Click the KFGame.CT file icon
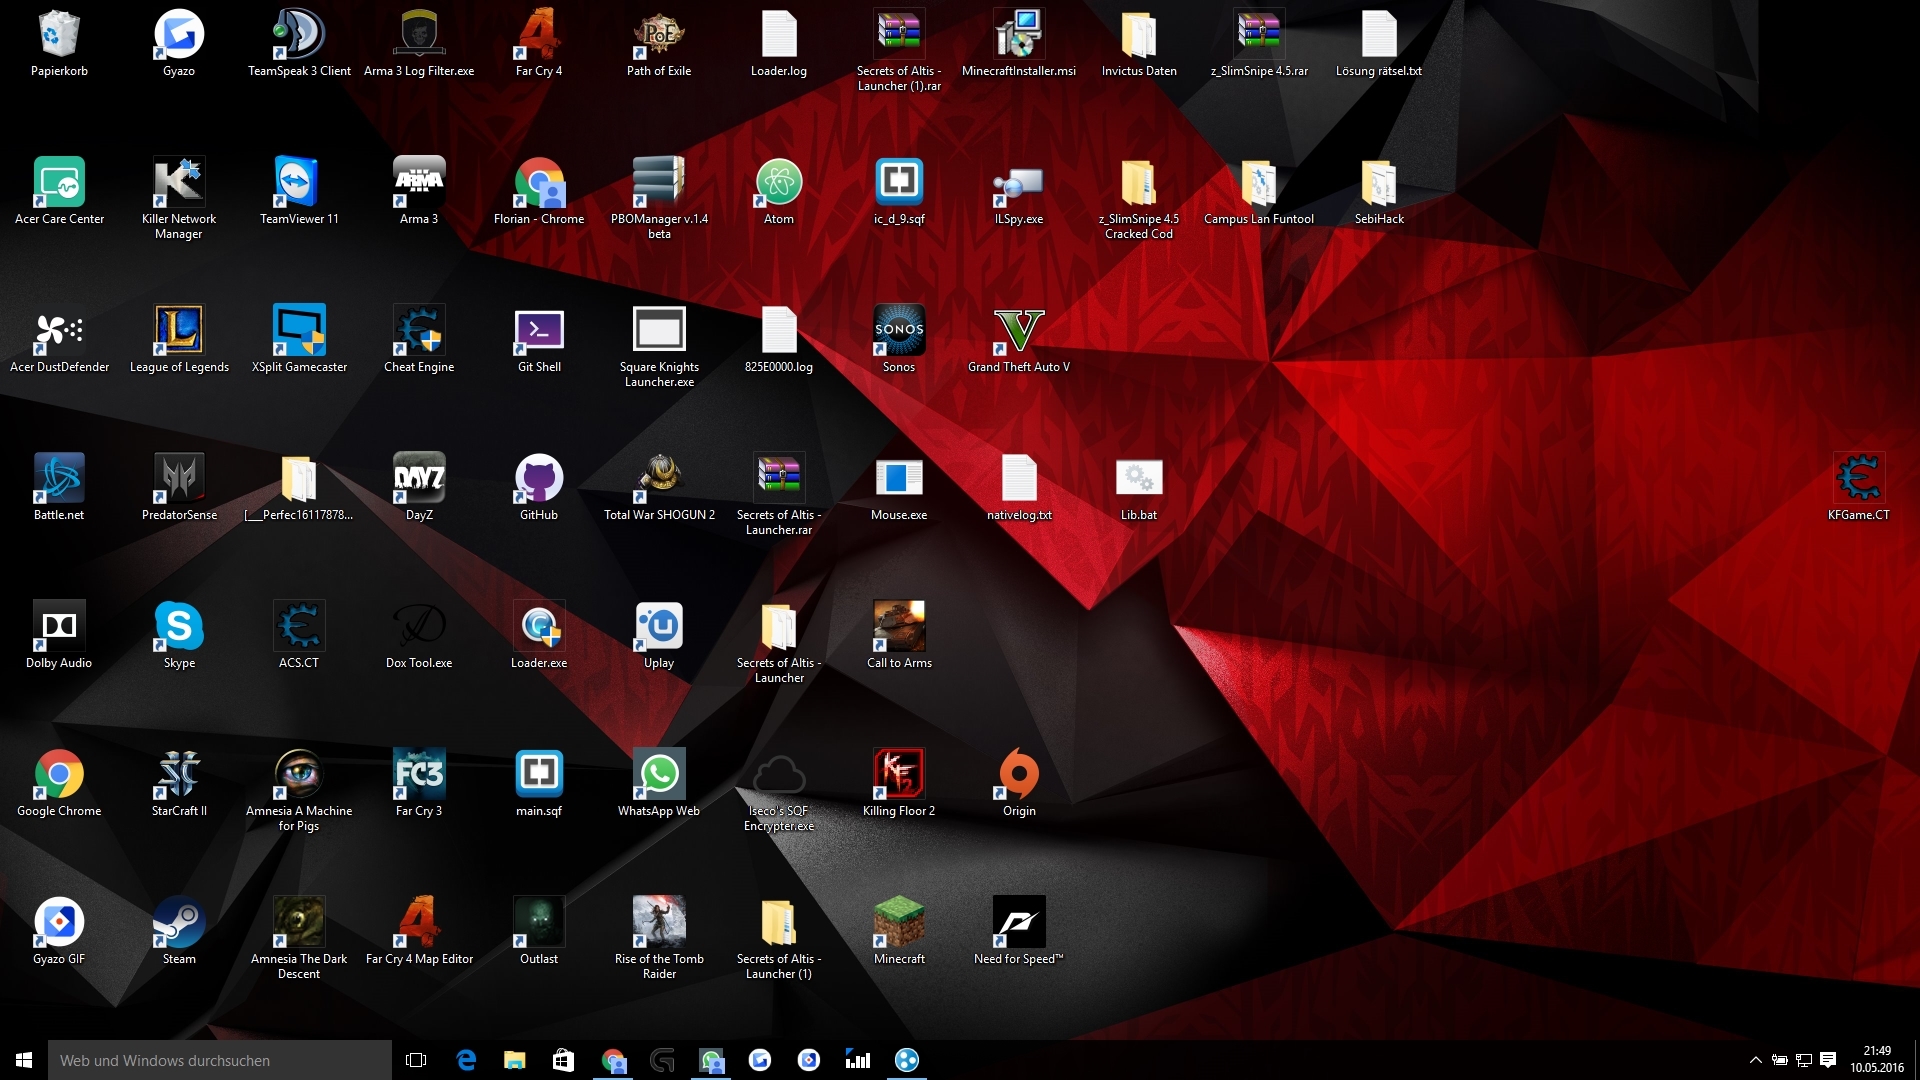 (x=1858, y=479)
